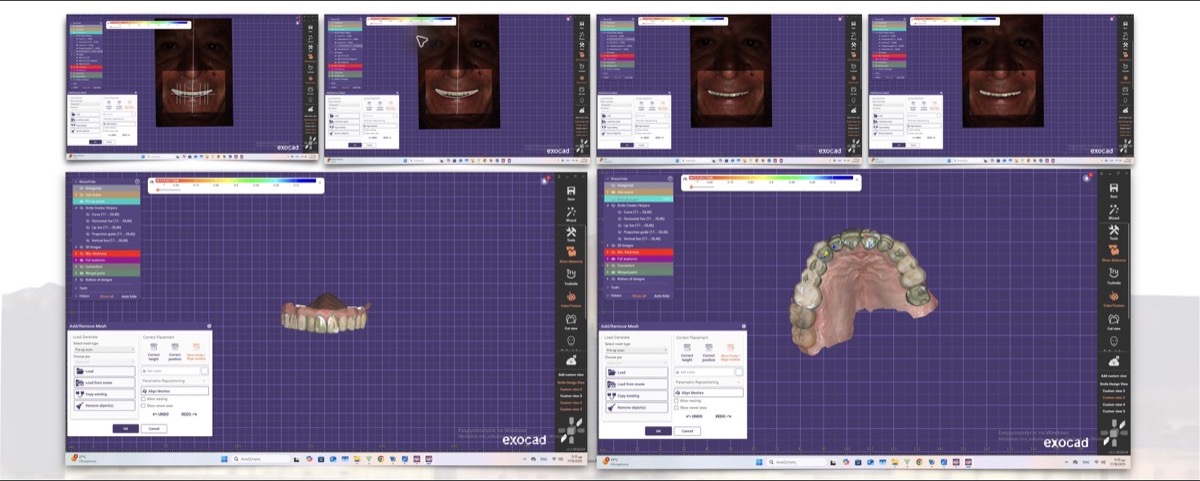Click Correct position icon in lower-left Add/Remove Mesh dialog
The width and height of the screenshot is (1200, 481).
[x=175, y=351]
